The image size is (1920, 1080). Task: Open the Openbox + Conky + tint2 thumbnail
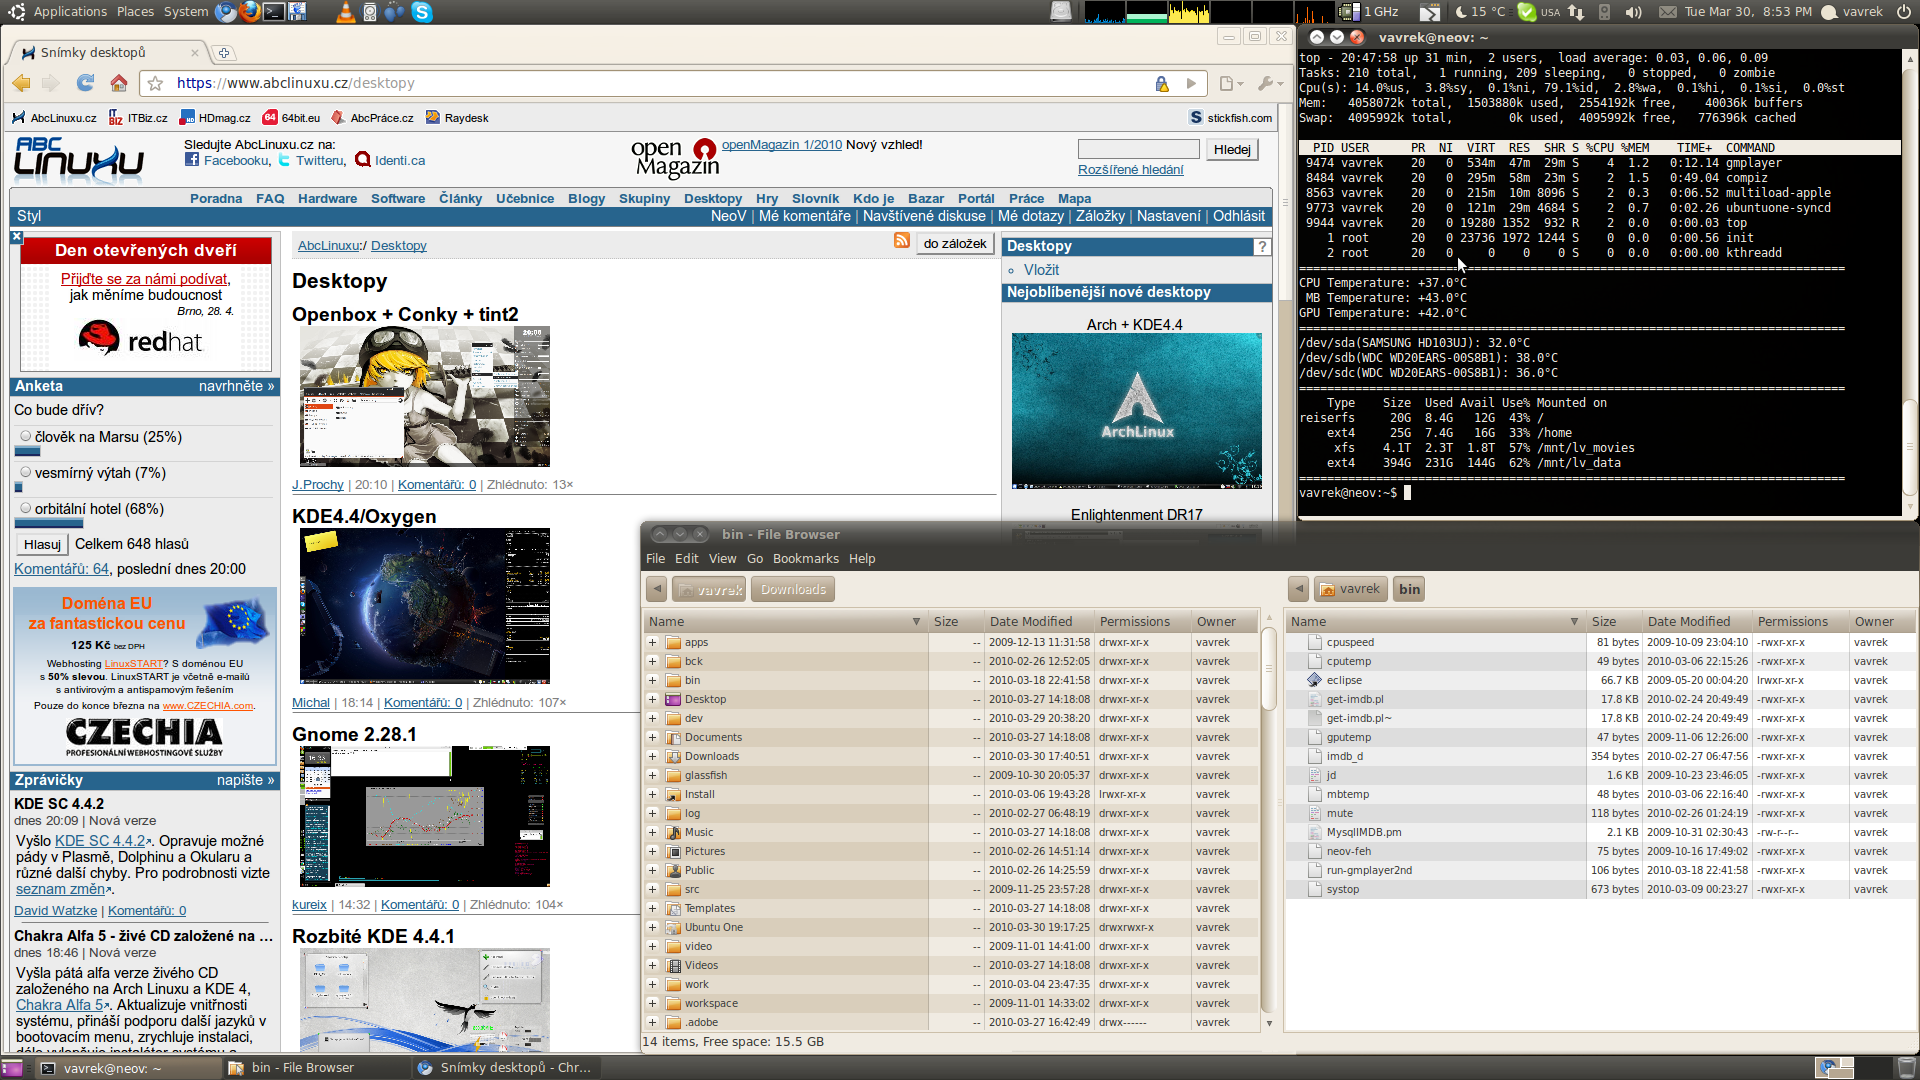pyautogui.click(x=425, y=397)
